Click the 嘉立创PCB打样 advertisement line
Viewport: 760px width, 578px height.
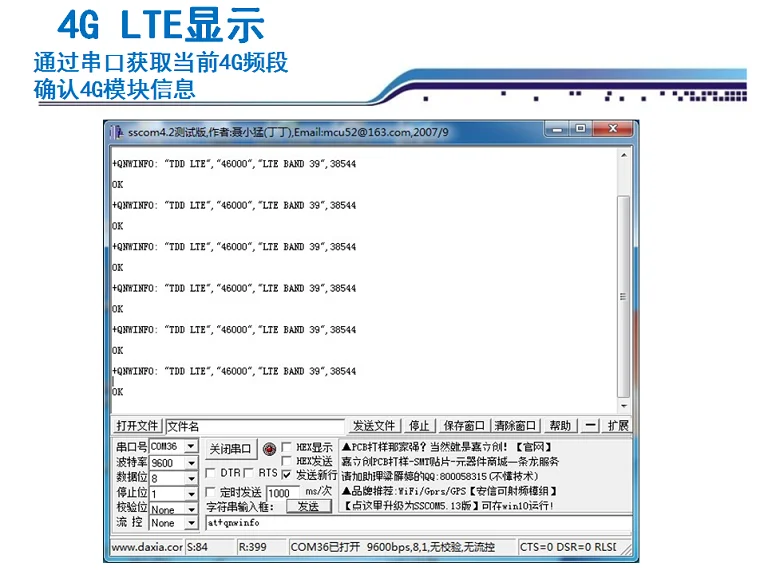(x=450, y=461)
